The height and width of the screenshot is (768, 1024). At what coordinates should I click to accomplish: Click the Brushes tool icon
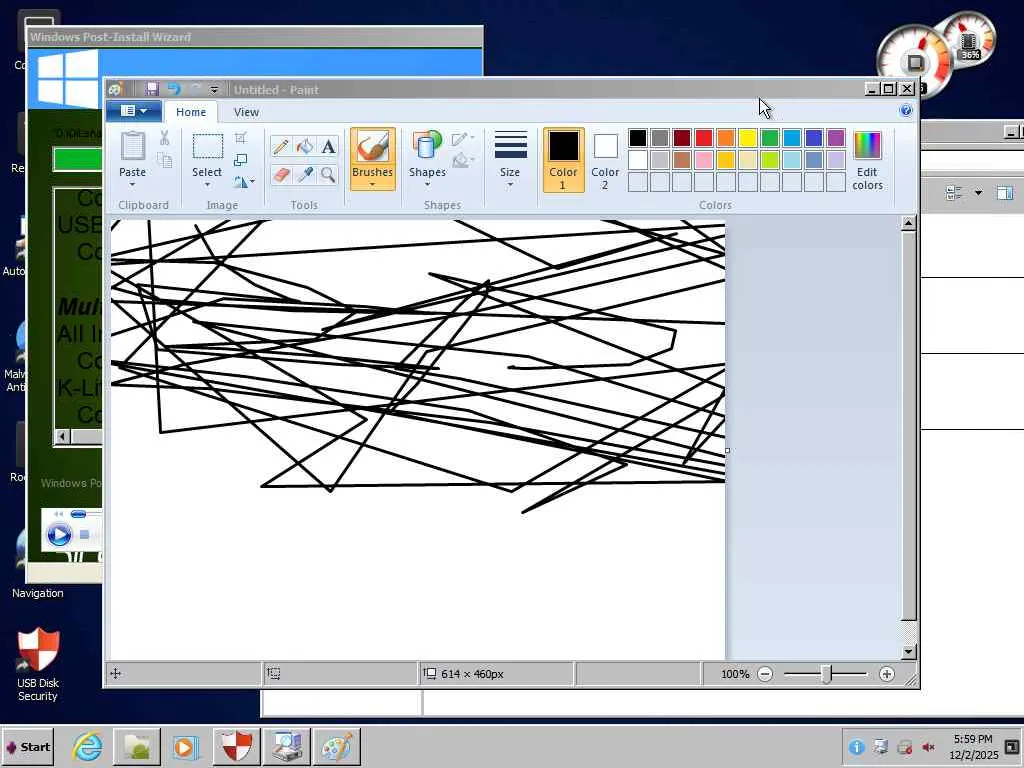(372, 146)
